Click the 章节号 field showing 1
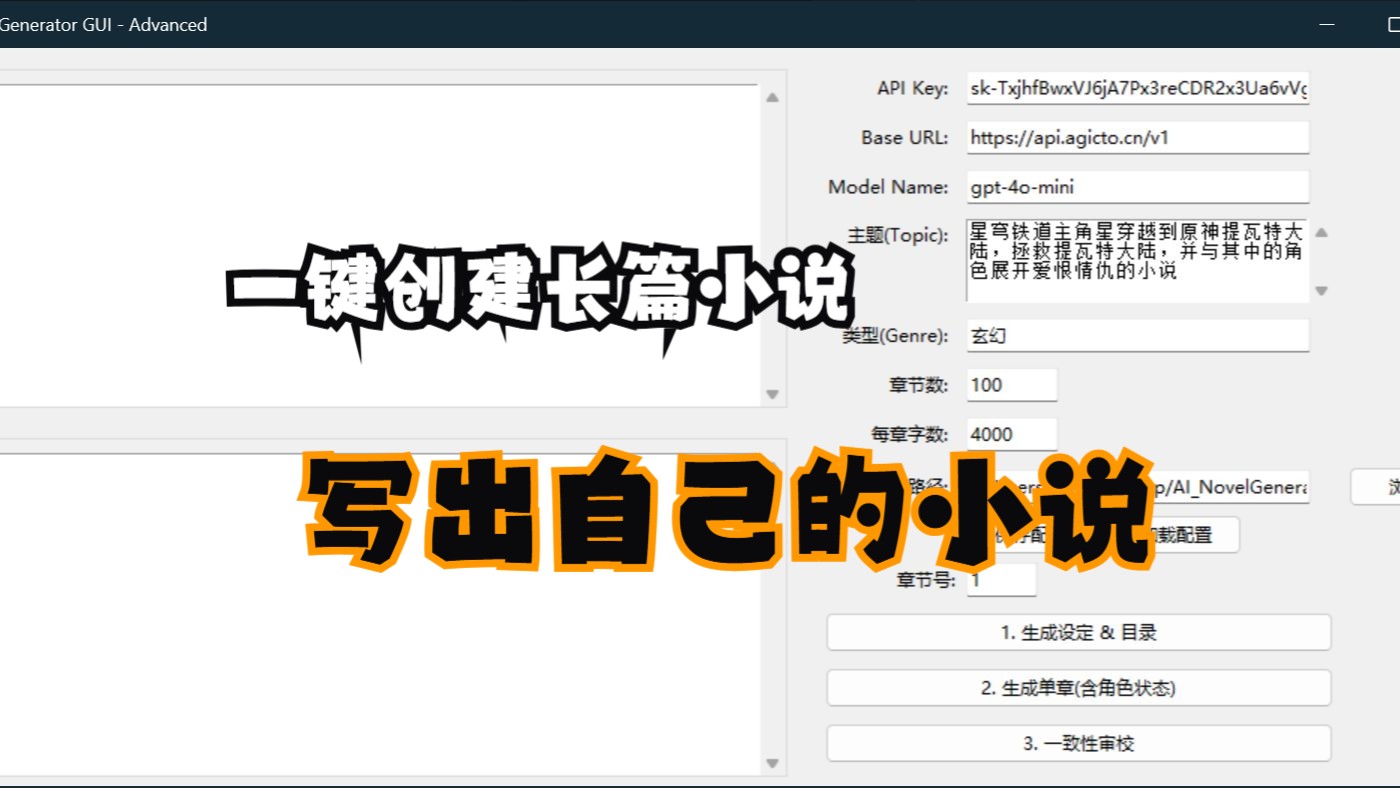 click(x=1001, y=580)
